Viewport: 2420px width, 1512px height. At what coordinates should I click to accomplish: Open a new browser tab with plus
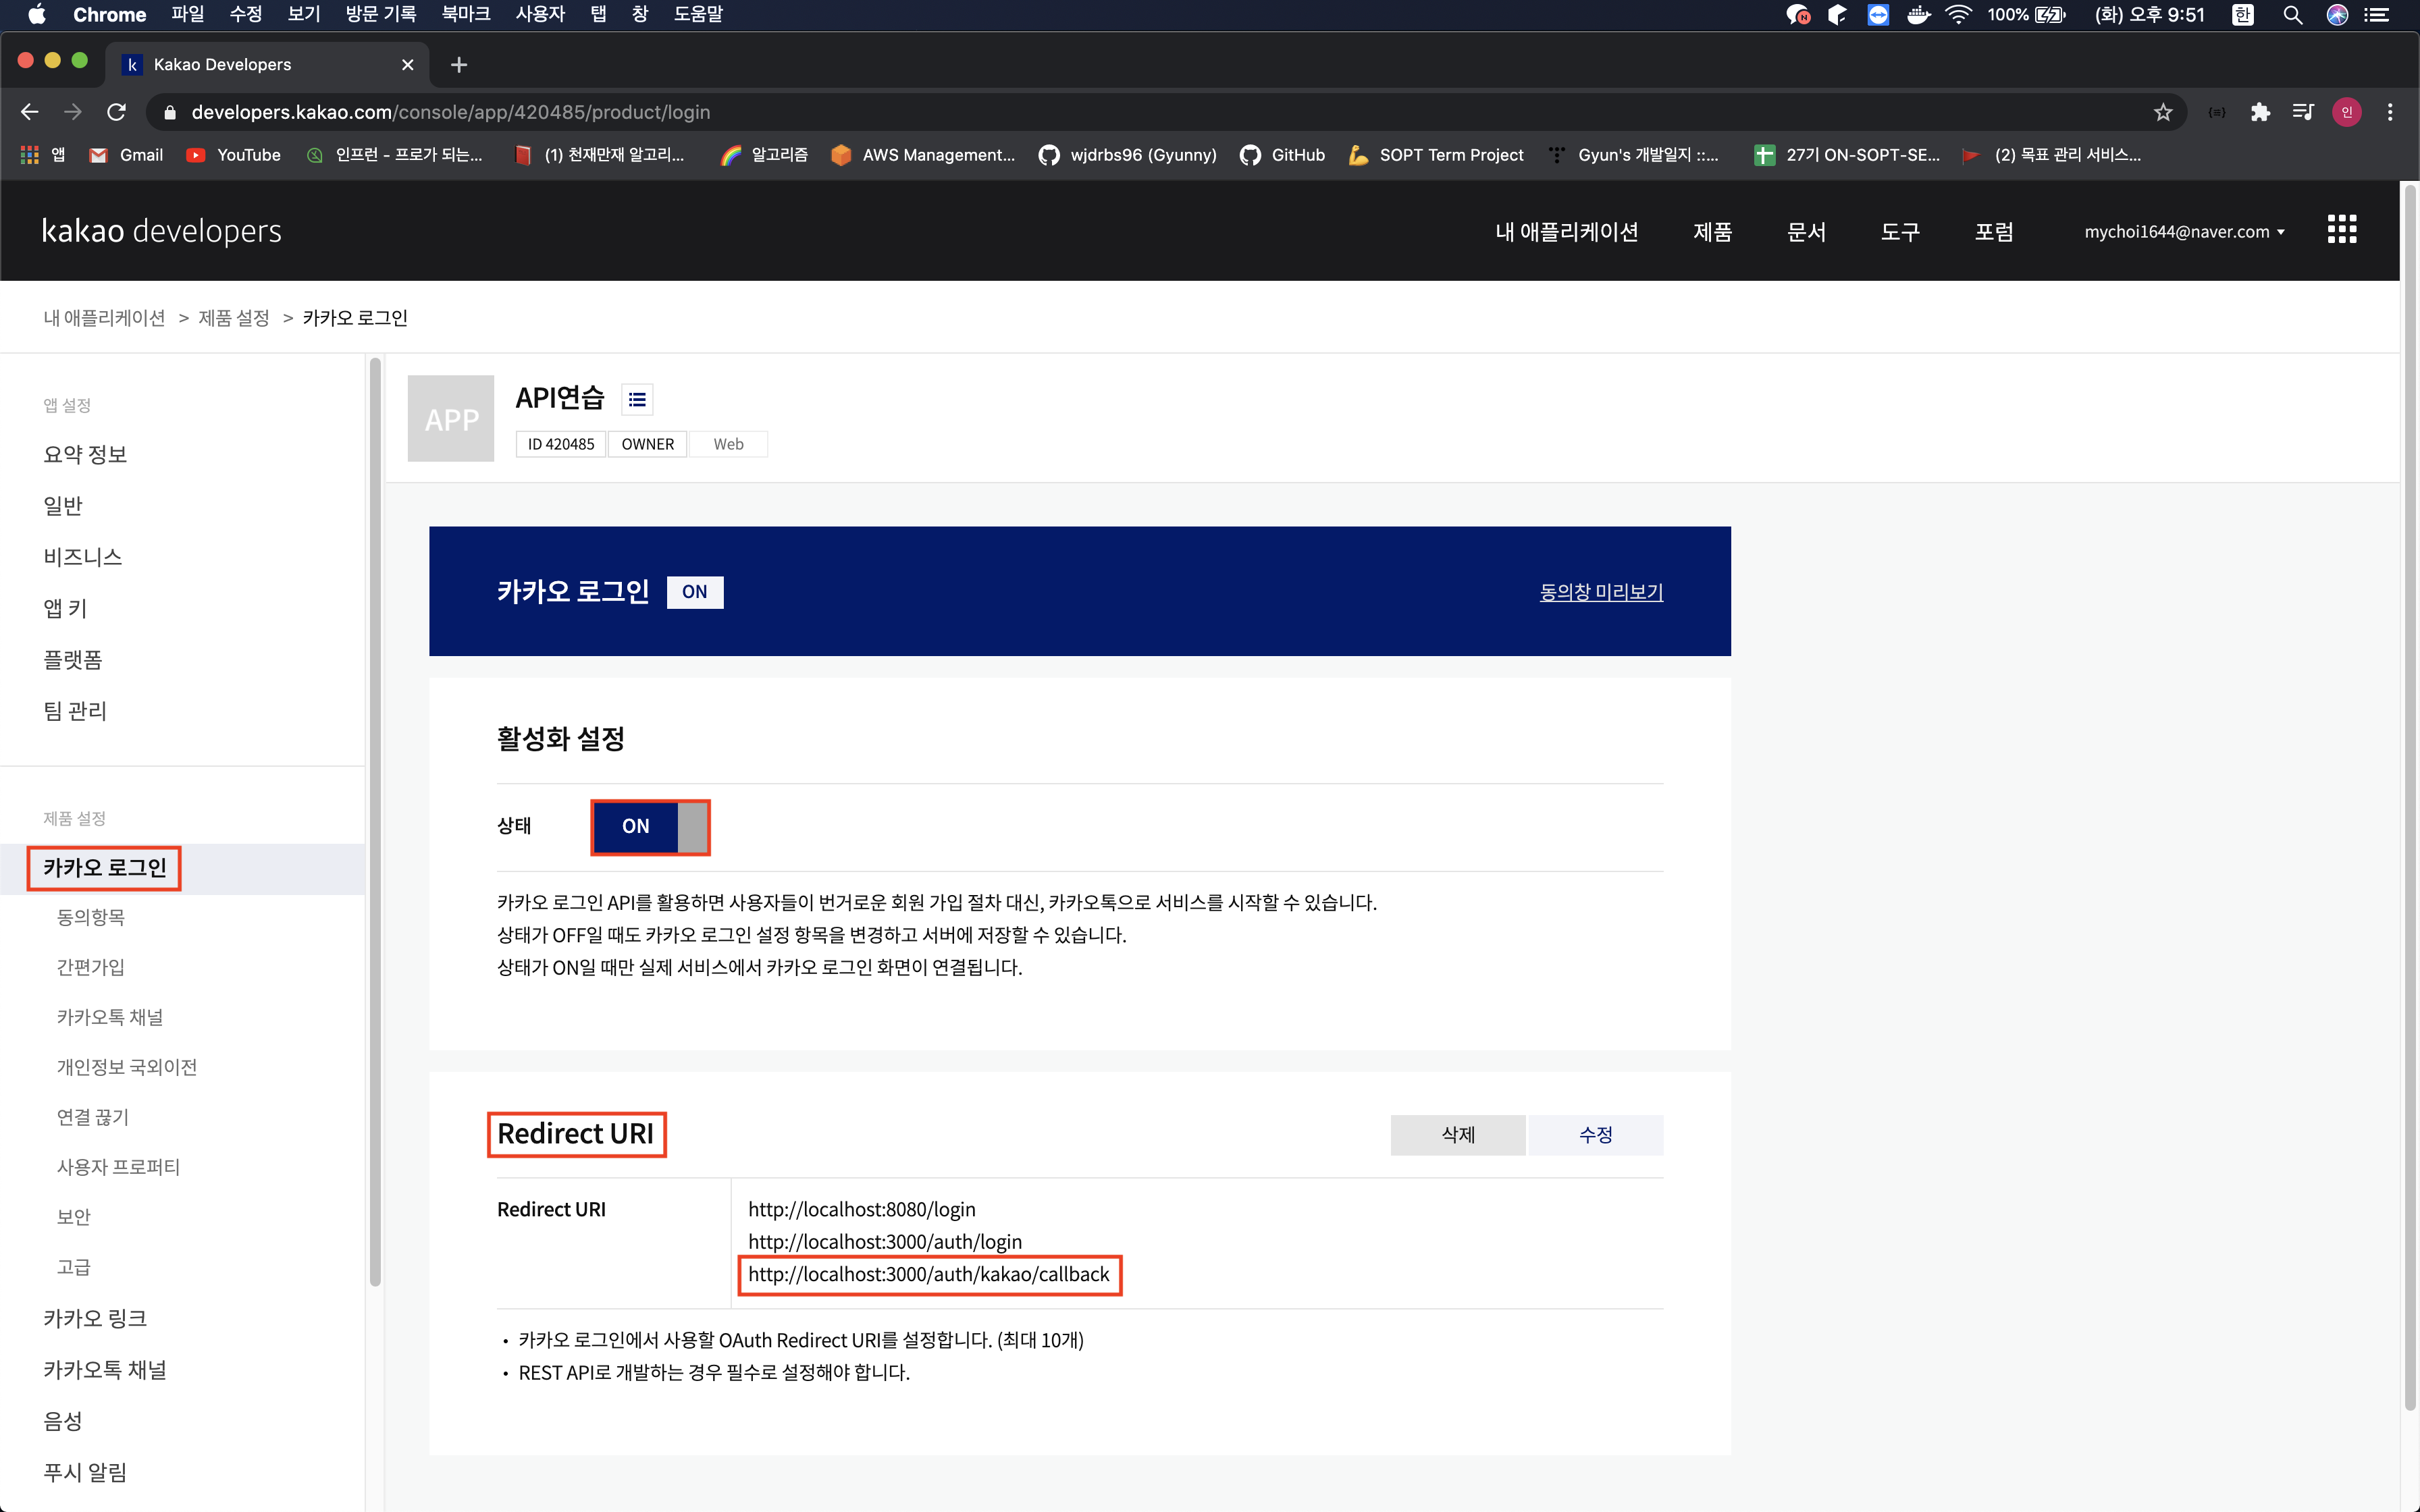[x=459, y=65]
